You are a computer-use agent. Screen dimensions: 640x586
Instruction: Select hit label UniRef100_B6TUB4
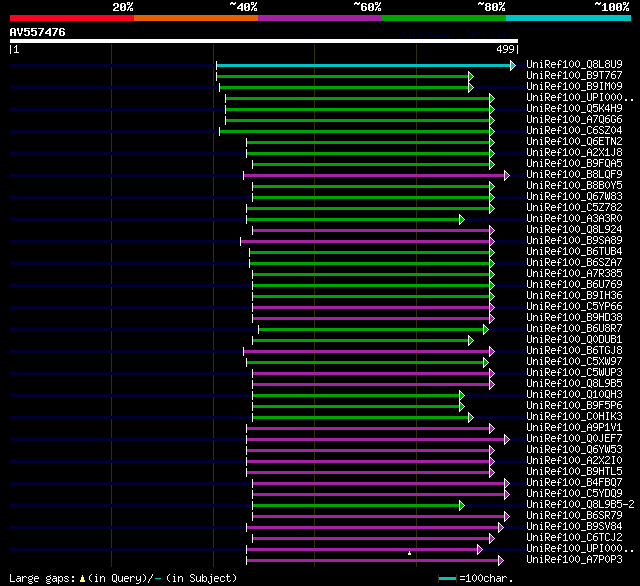574,252
